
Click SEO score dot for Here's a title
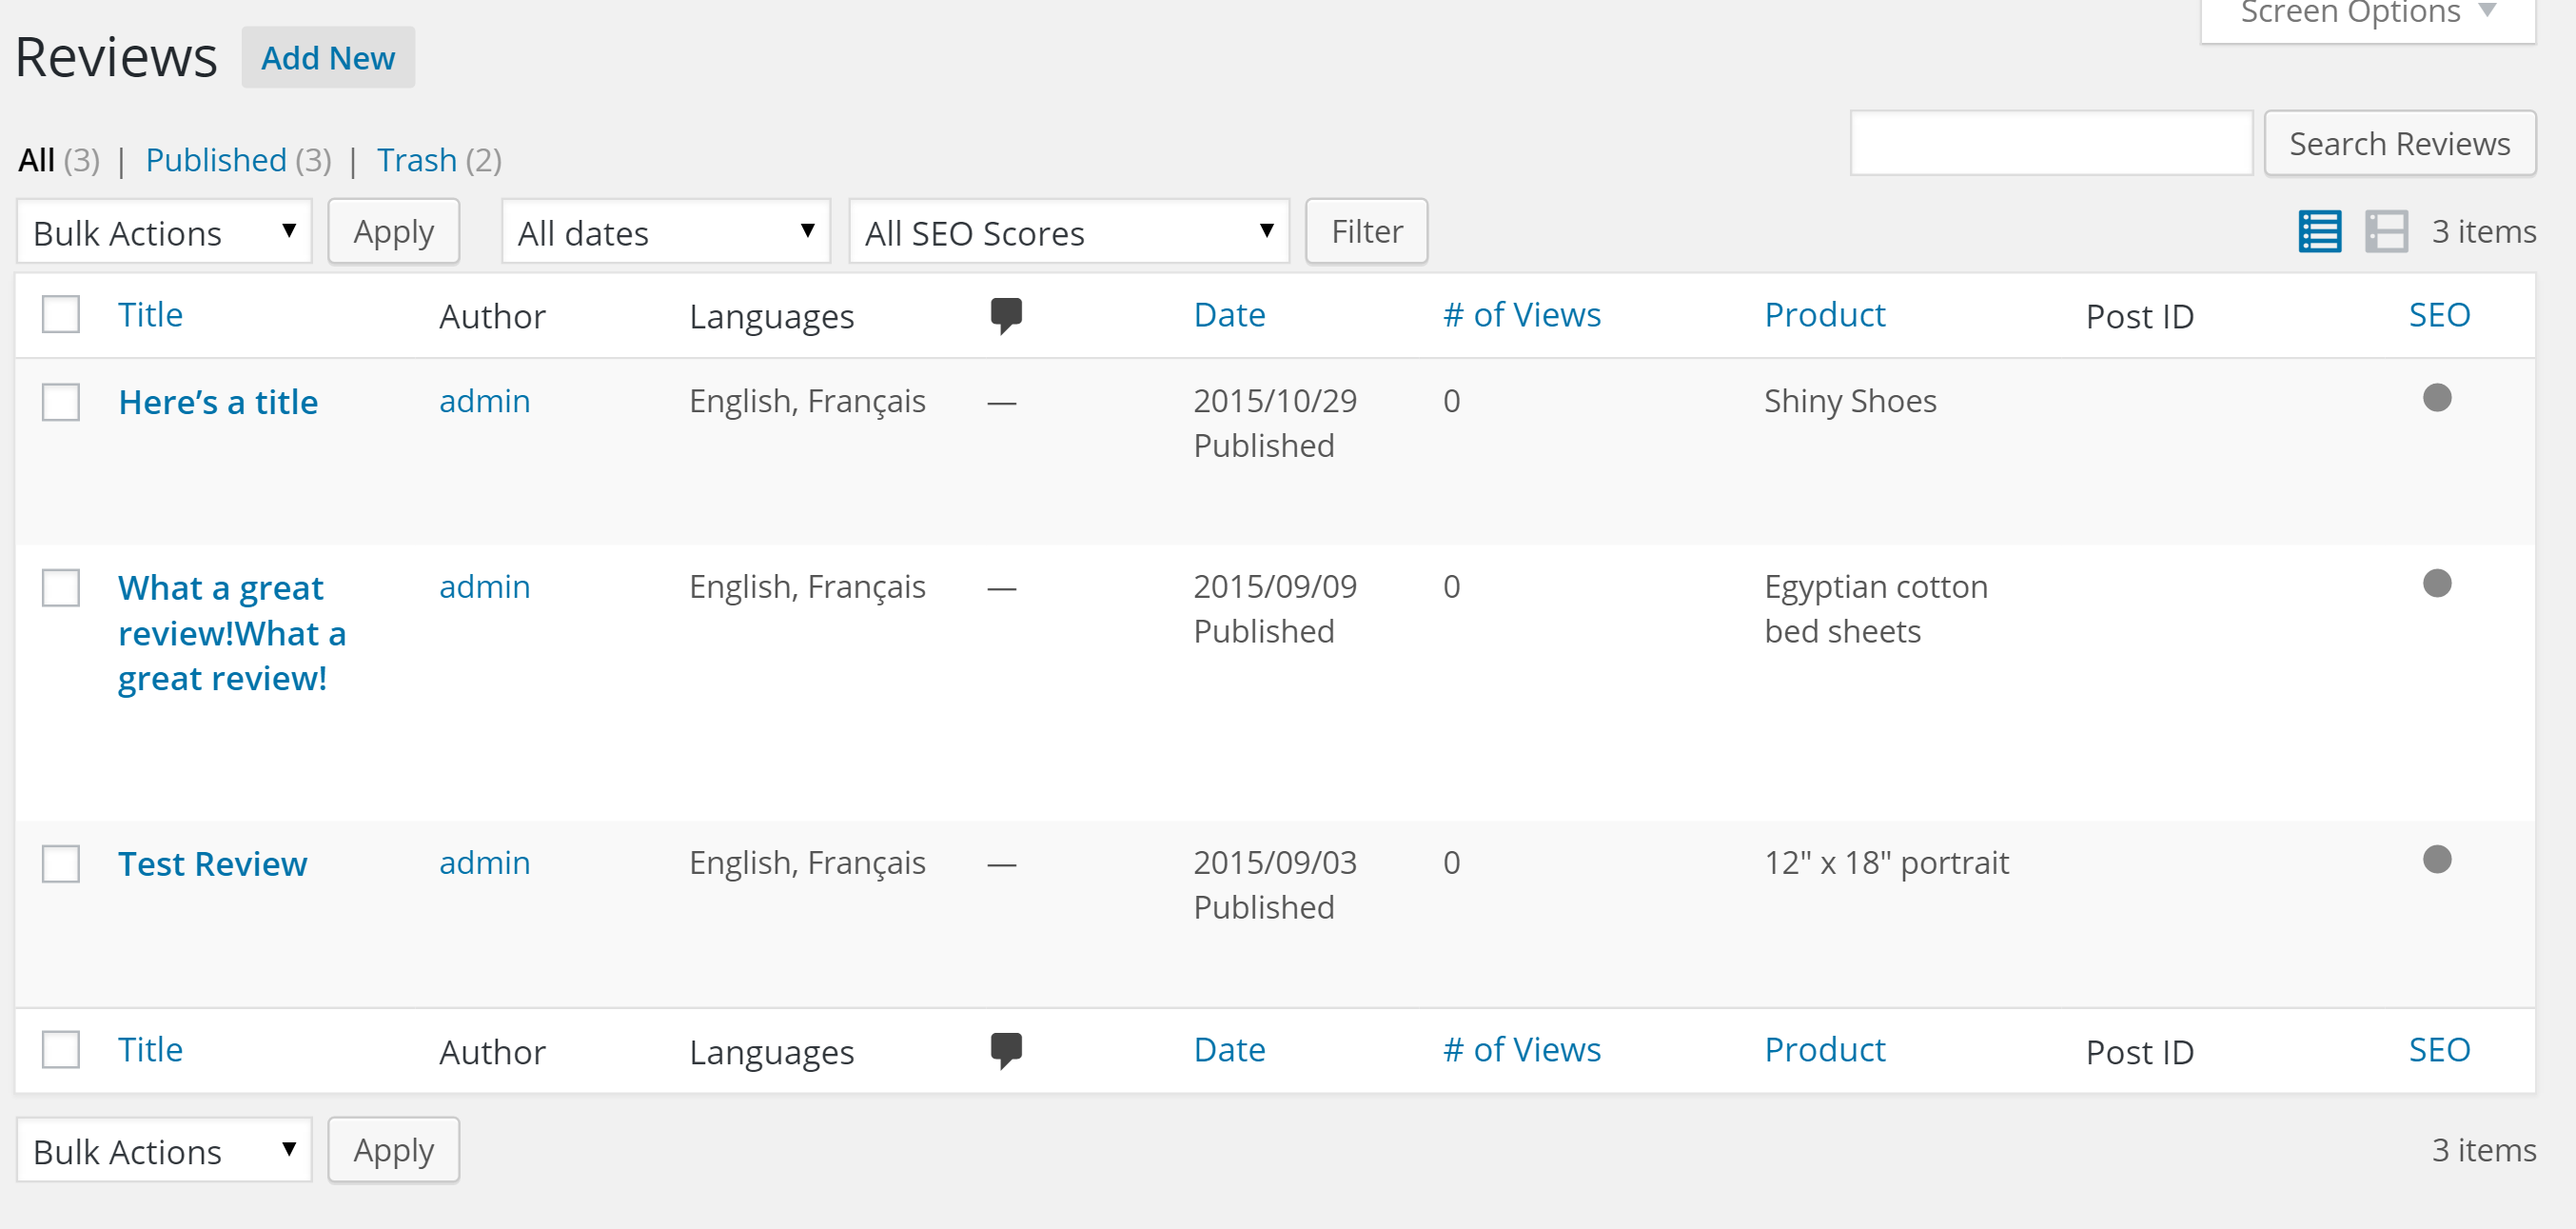tap(2436, 398)
